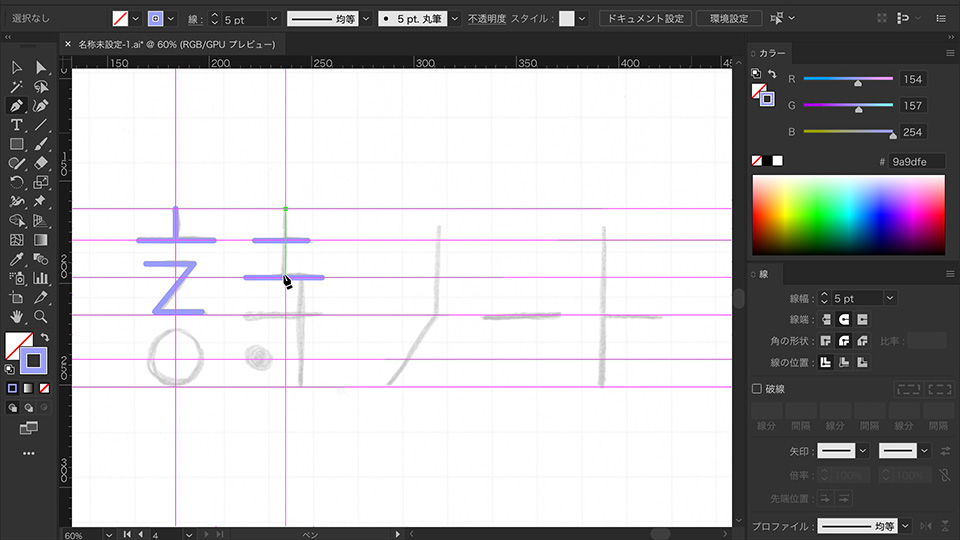Set toolbar paint mode to None
The width and height of the screenshot is (960, 540).
tap(44, 388)
